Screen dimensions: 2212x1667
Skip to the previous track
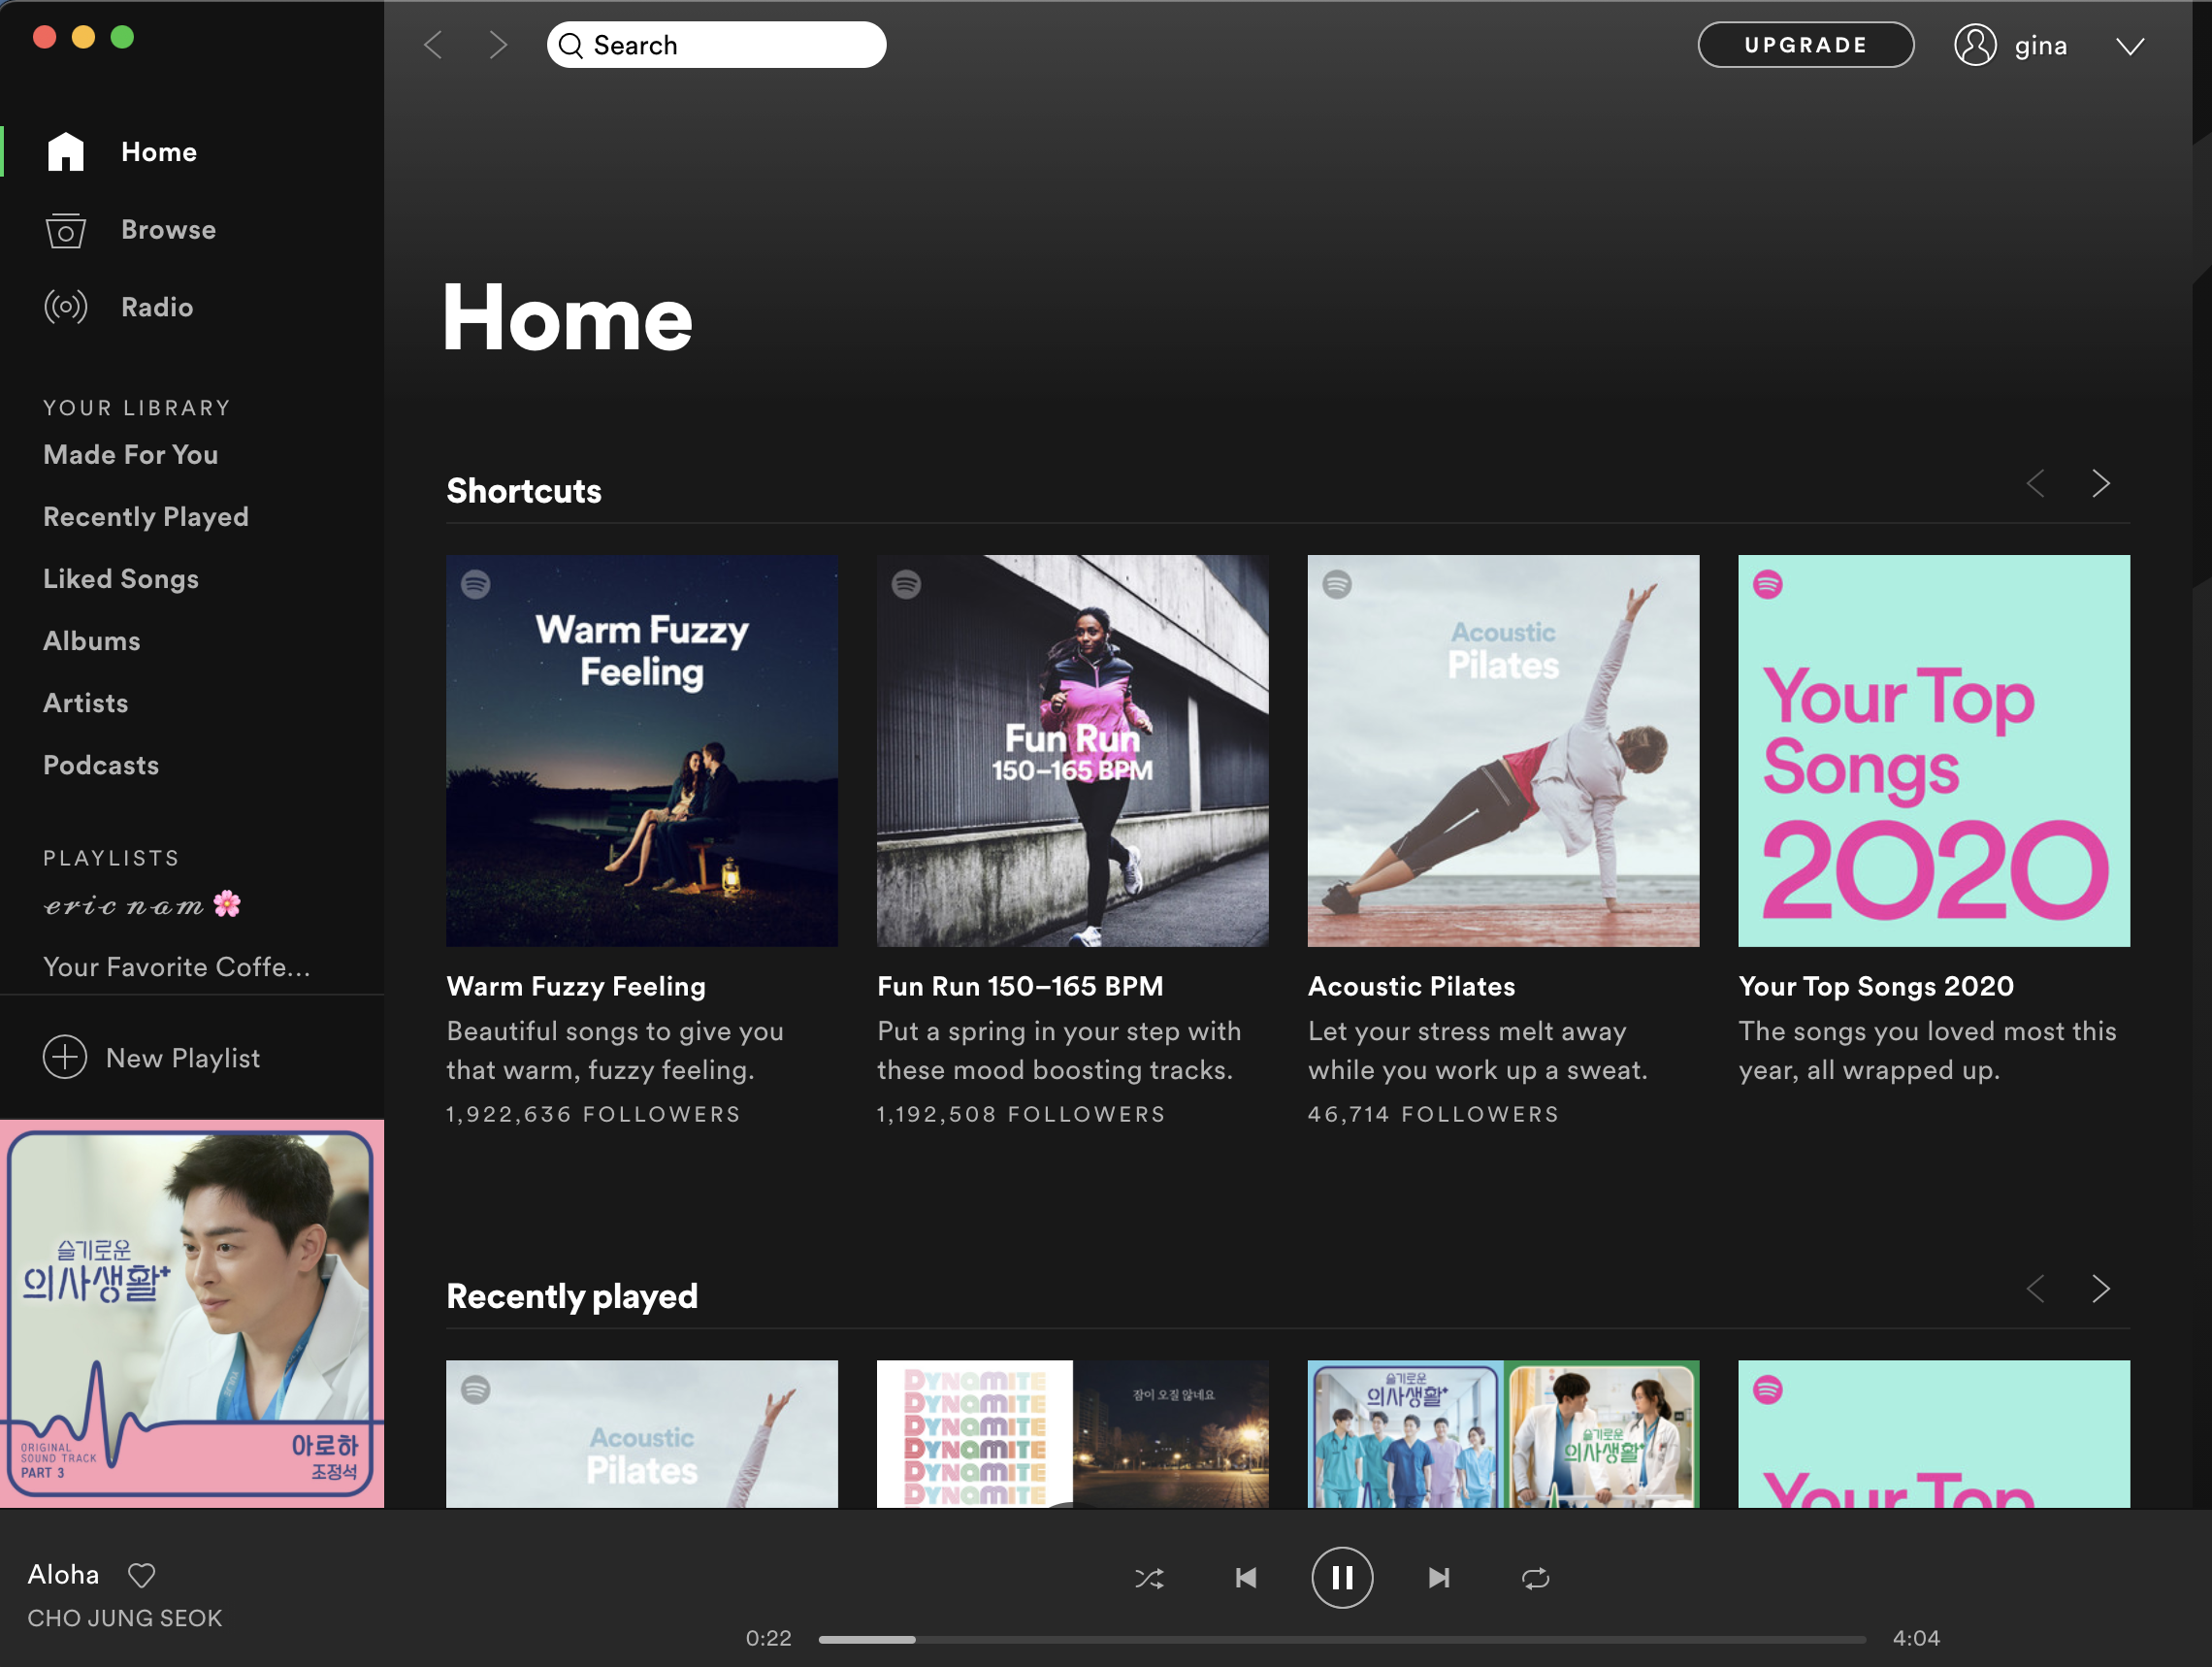tap(1246, 1578)
